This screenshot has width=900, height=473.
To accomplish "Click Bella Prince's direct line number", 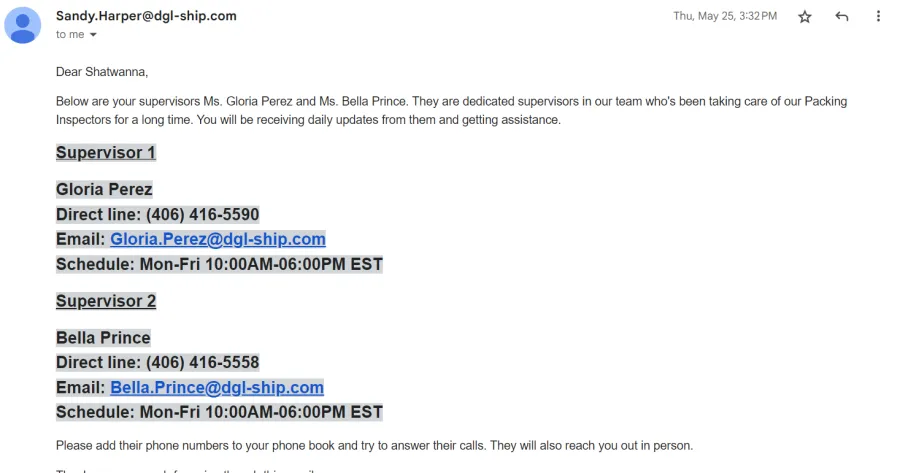I will coord(203,363).
